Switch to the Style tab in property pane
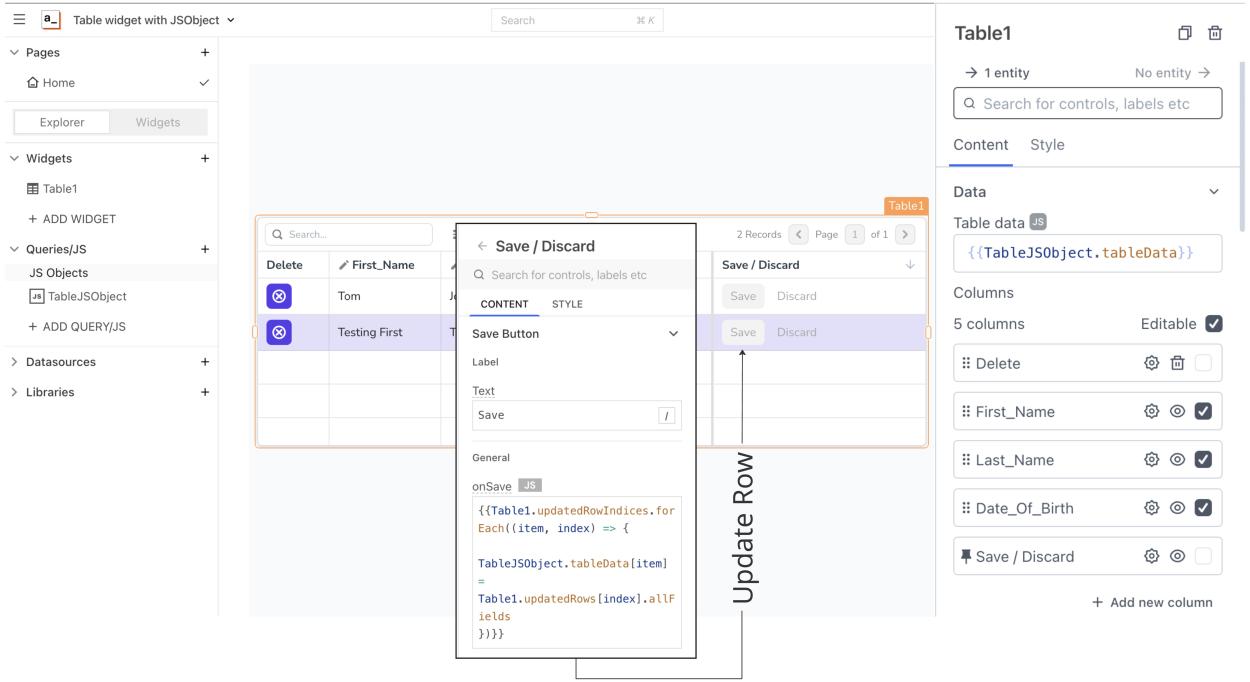 pos(1047,145)
